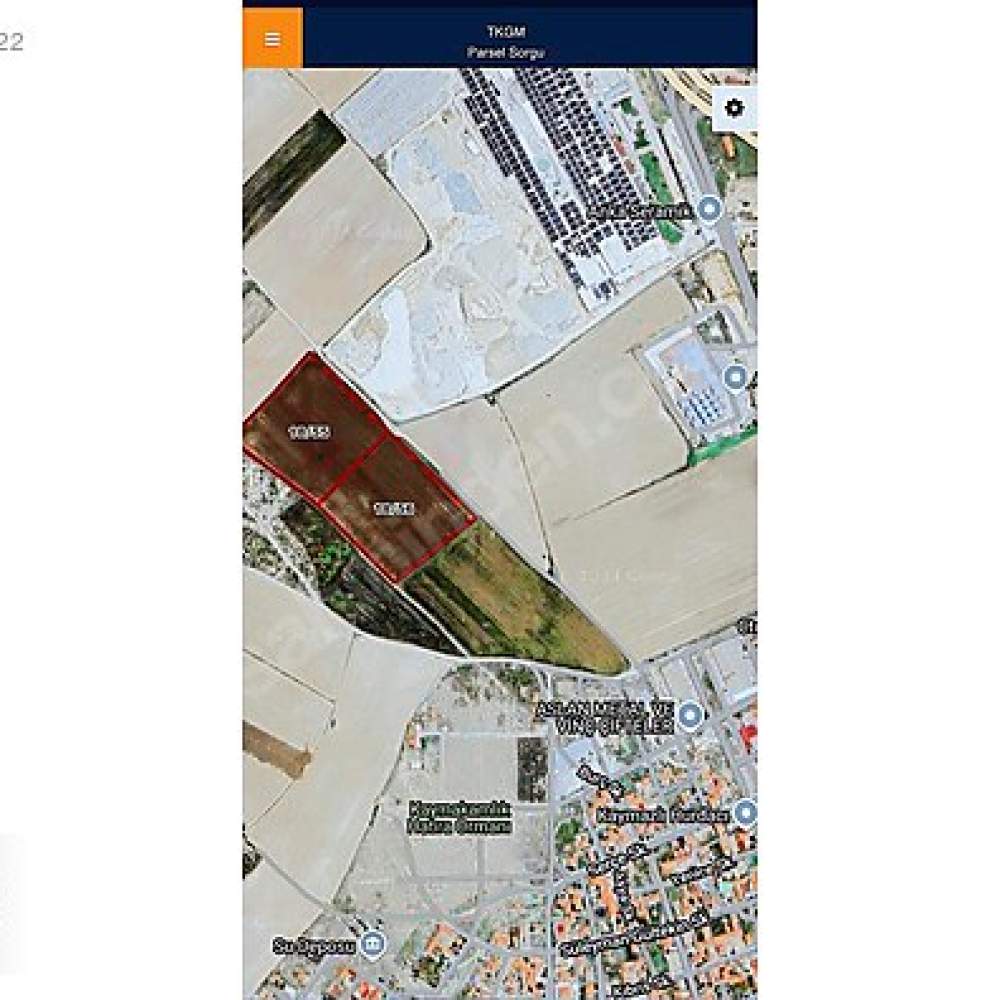
Task: Tap the marker pin beside the solar farm label
Action: point(709,209)
